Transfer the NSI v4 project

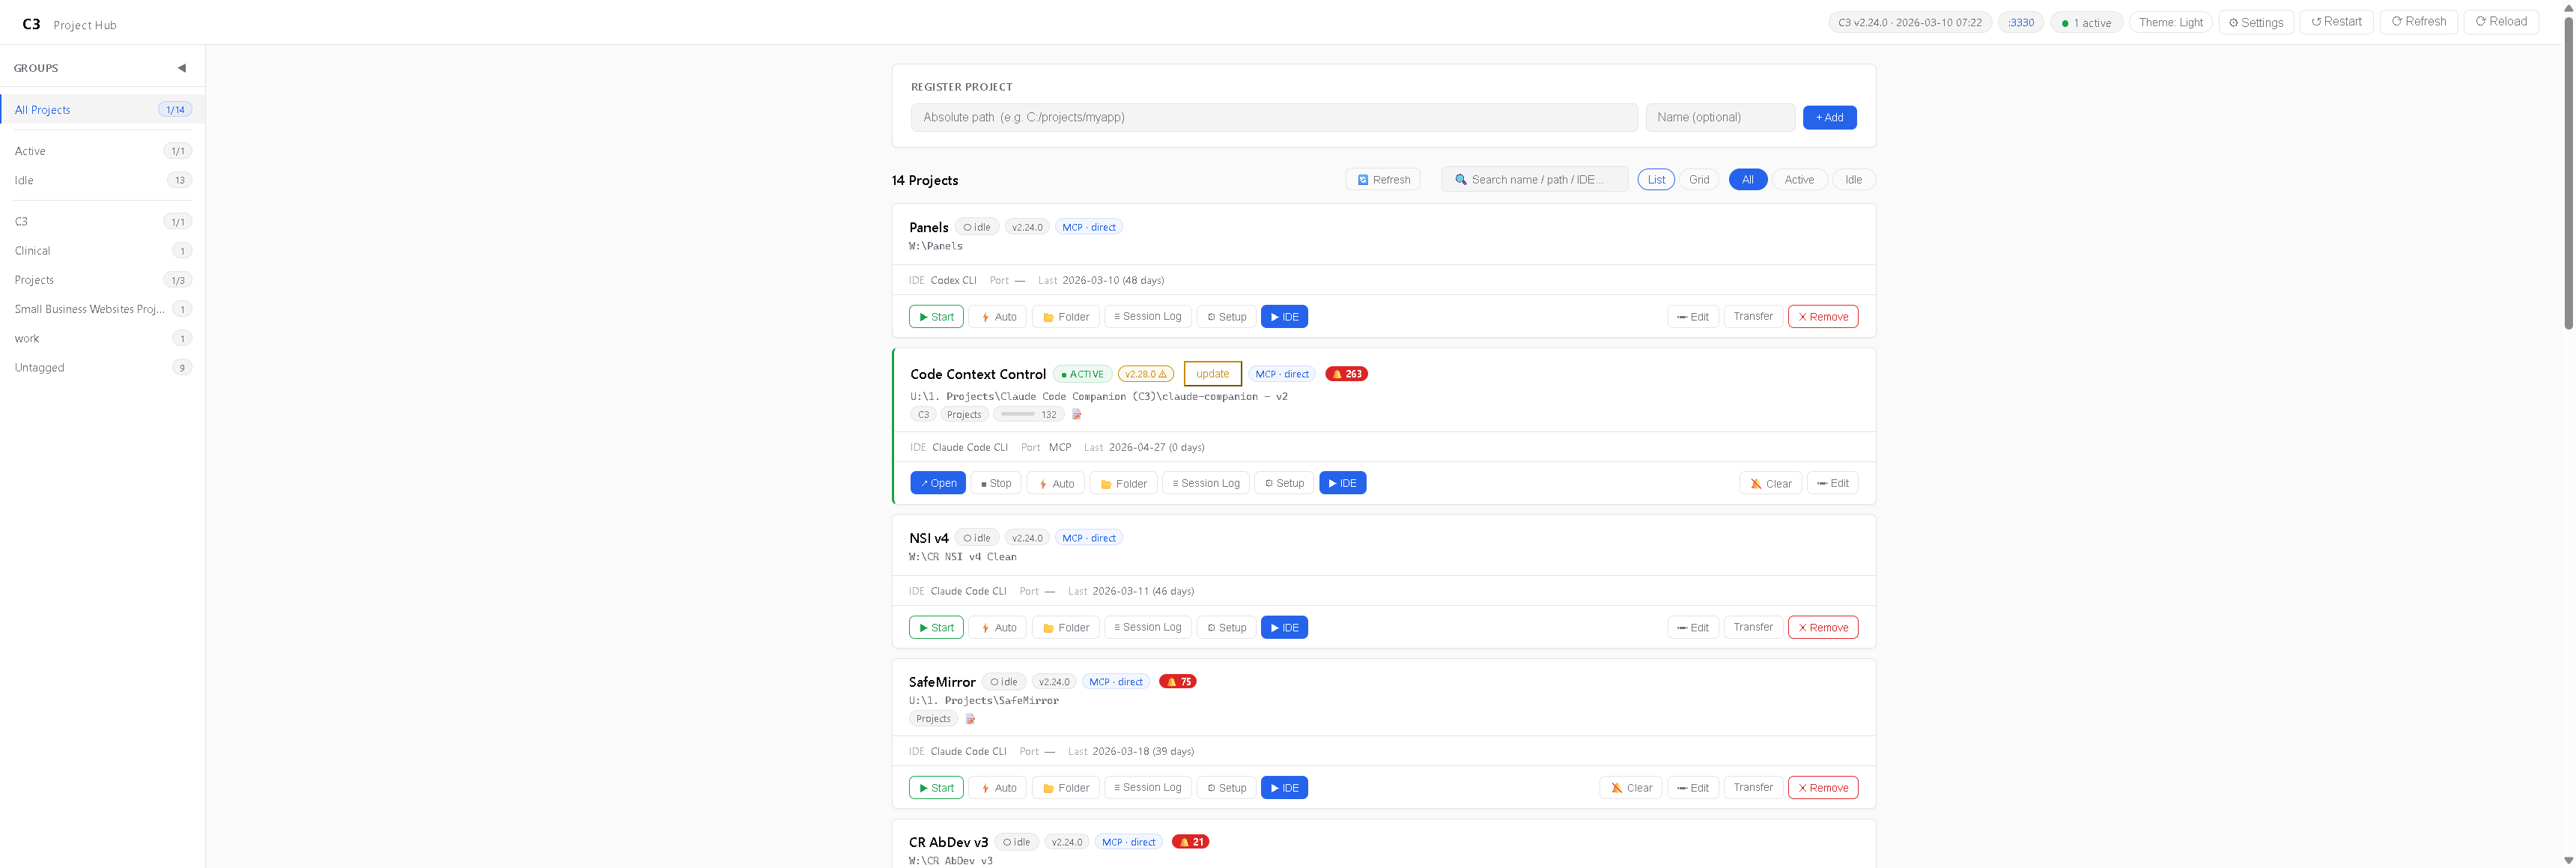pos(1753,628)
